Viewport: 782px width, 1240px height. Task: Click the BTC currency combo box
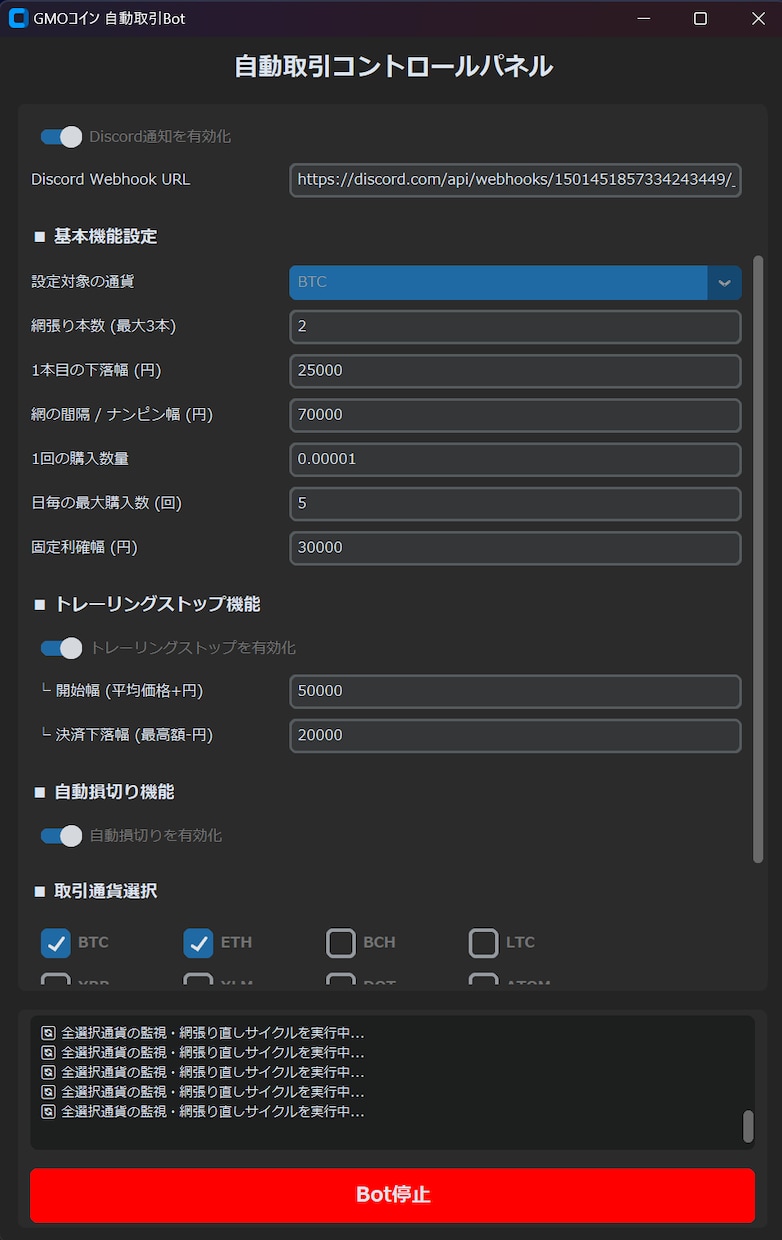coord(515,283)
